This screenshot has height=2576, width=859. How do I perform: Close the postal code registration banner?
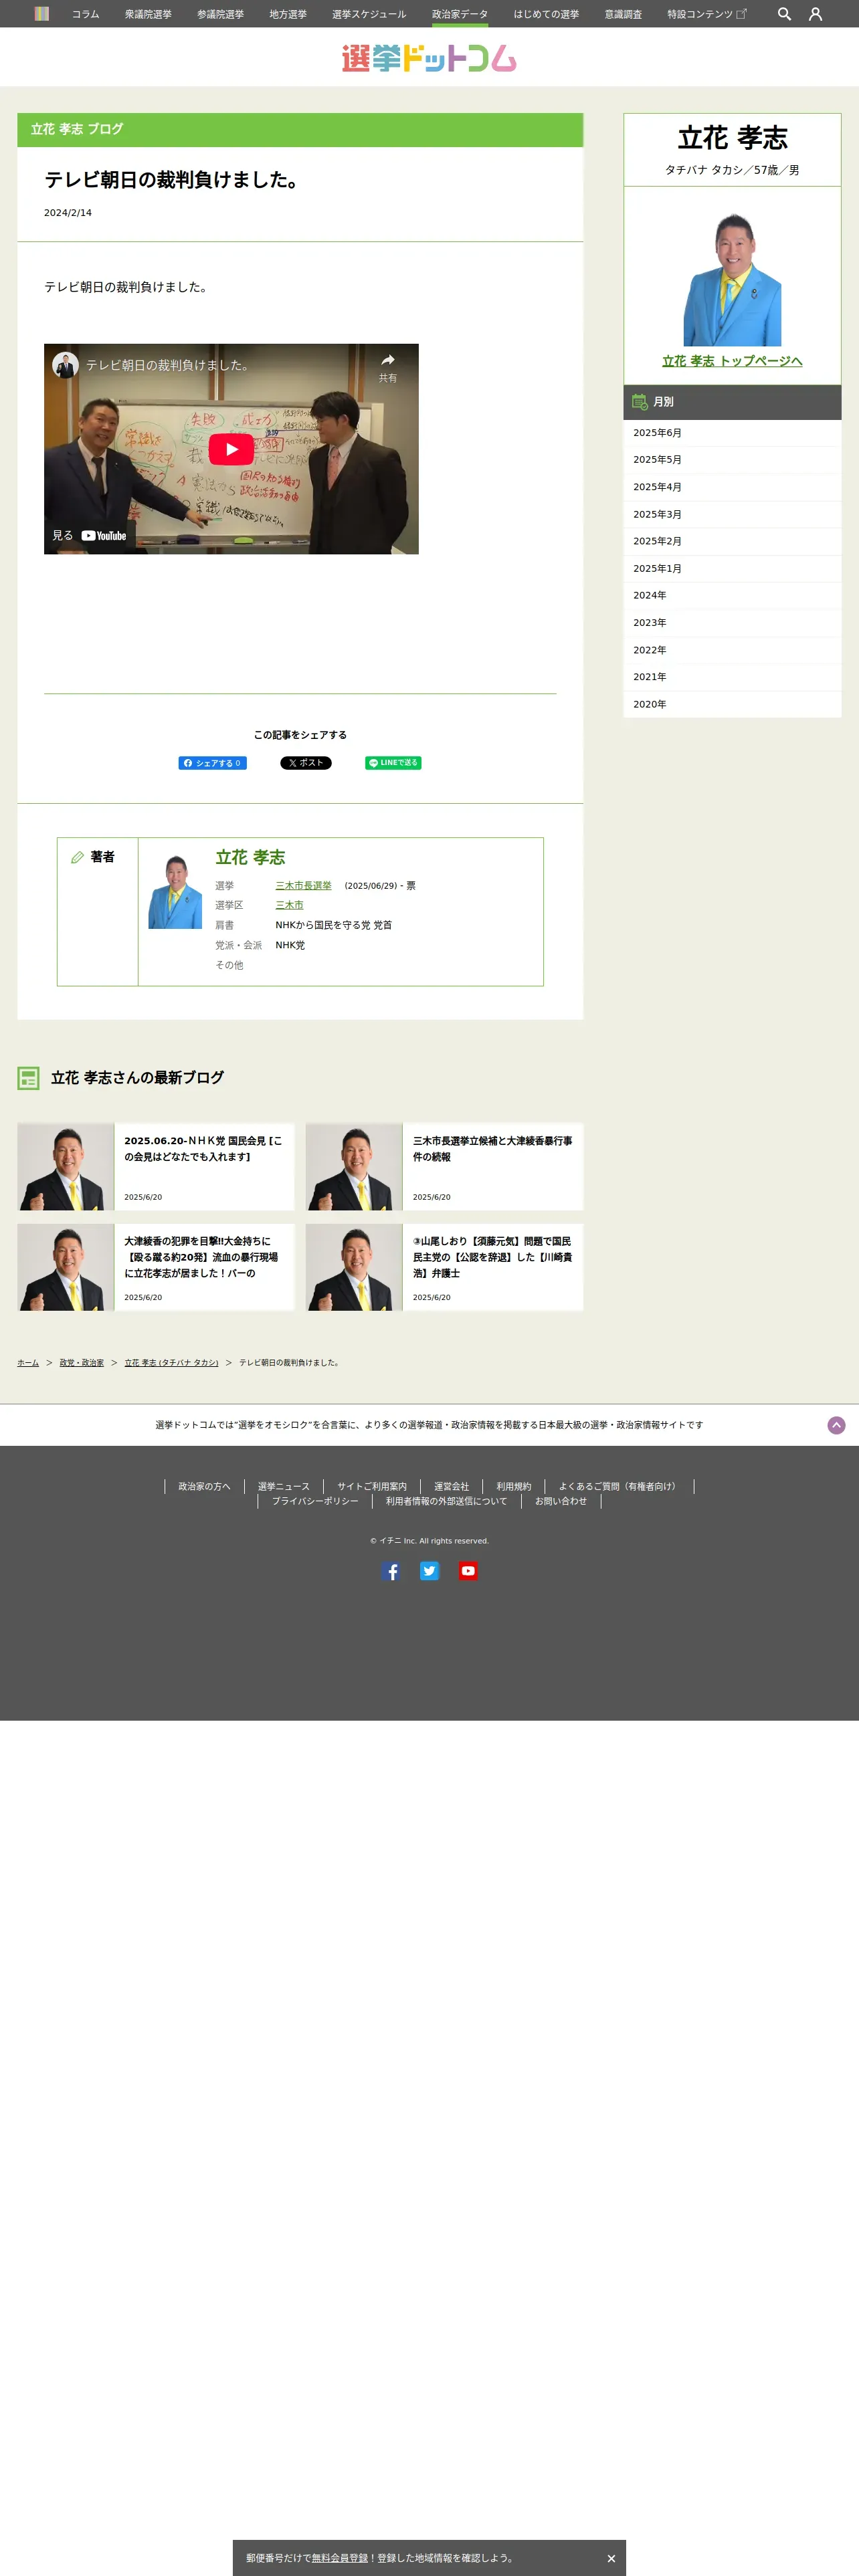click(x=611, y=2558)
